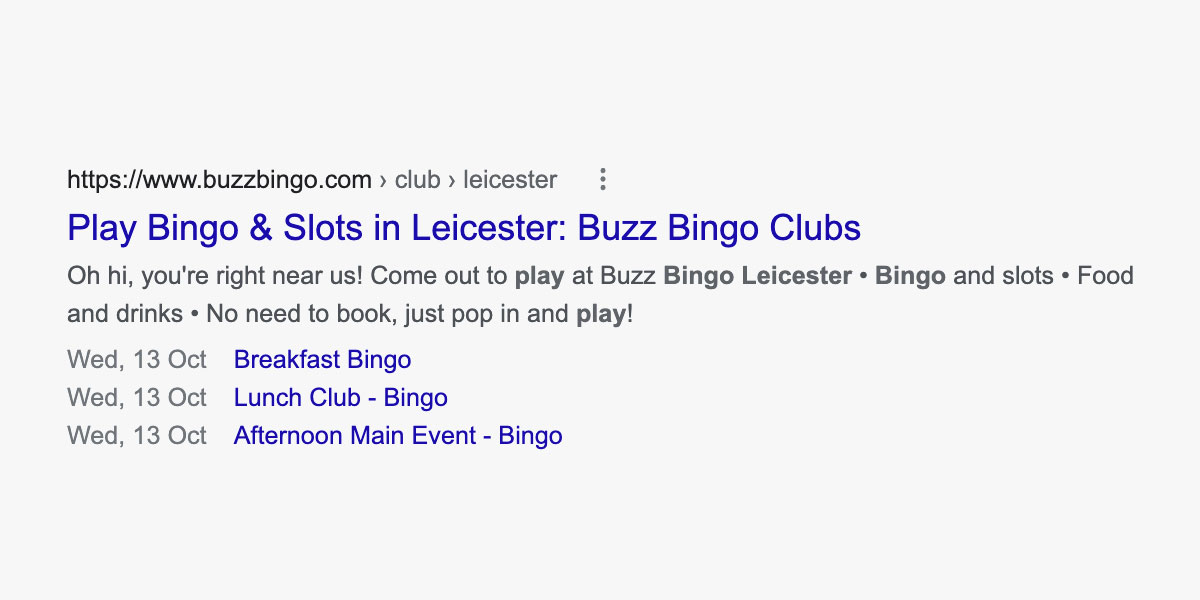Click the bold 'play!' ending the snippet
1200x600 pixels.
pos(603,314)
